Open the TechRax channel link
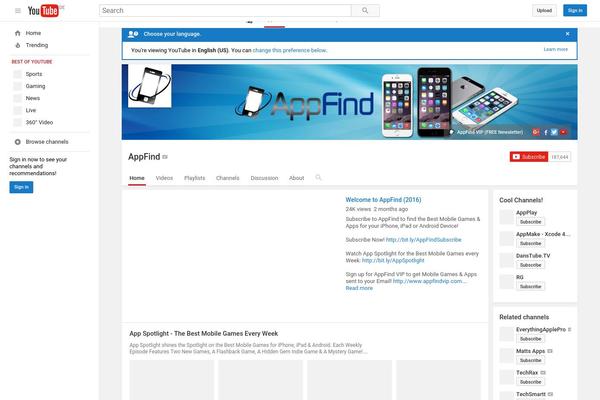 pos(527,373)
